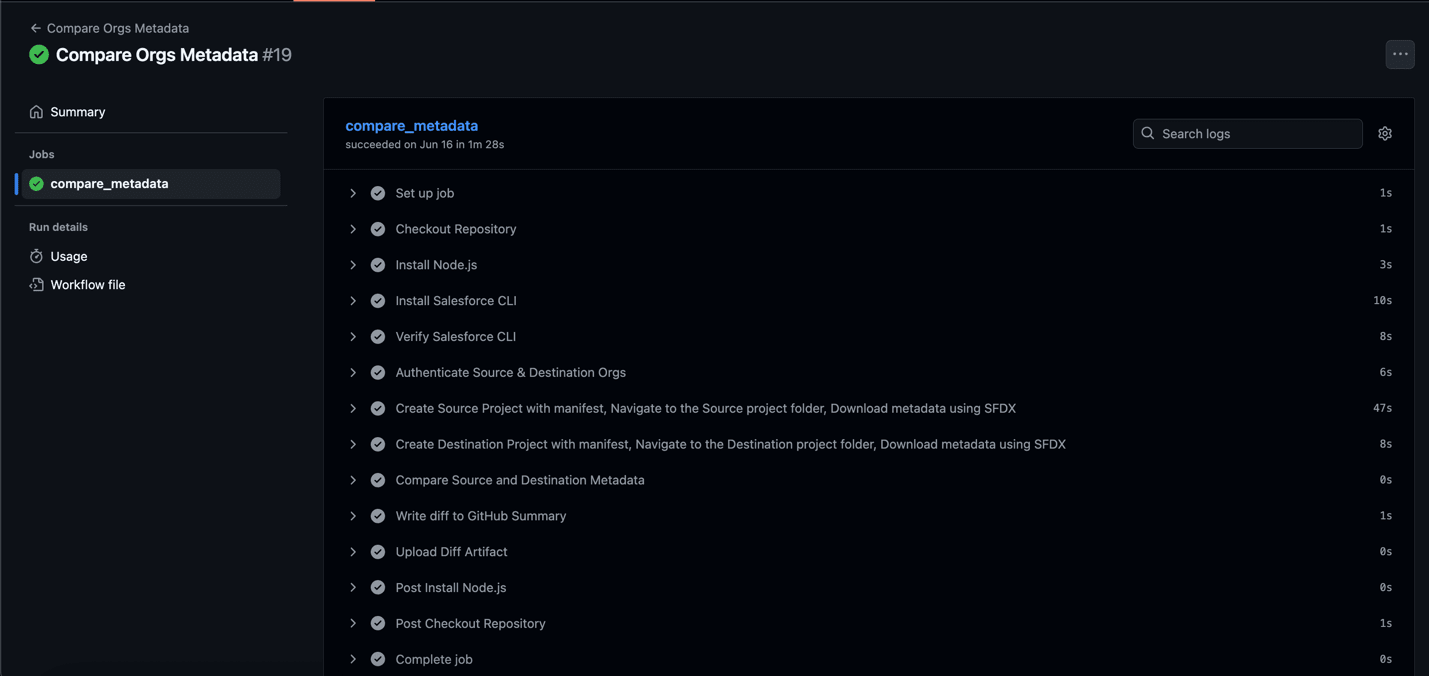The image size is (1429, 676).
Task: Click the Summary home icon
Action: pyautogui.click(x=36, y=112)
